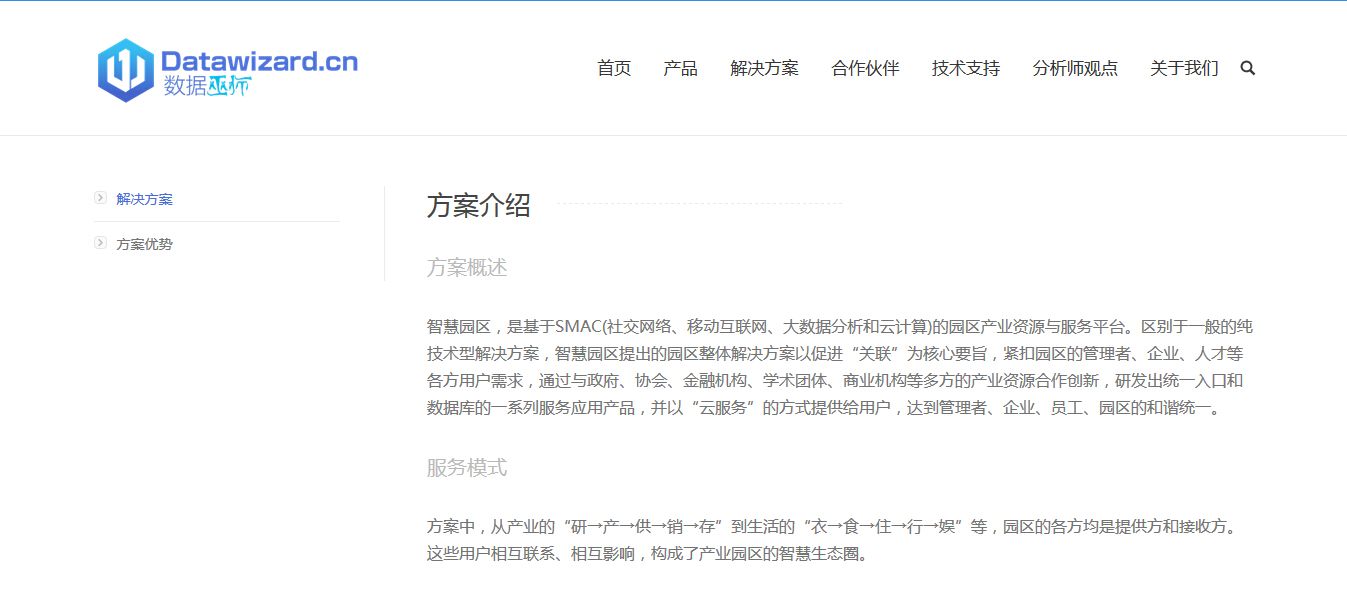This screenshot has height=596, width=1347.
Task: Open the 合作伙伴 navigation item
Action: tap(865, 68)
